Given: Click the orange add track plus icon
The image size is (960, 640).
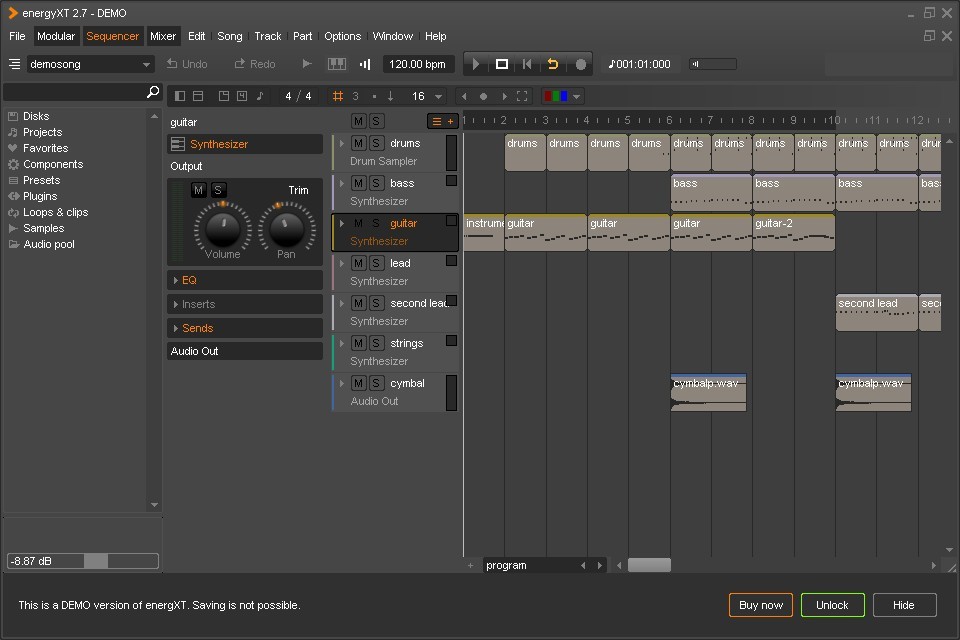Looking at the screenshot, I should 451,121.
